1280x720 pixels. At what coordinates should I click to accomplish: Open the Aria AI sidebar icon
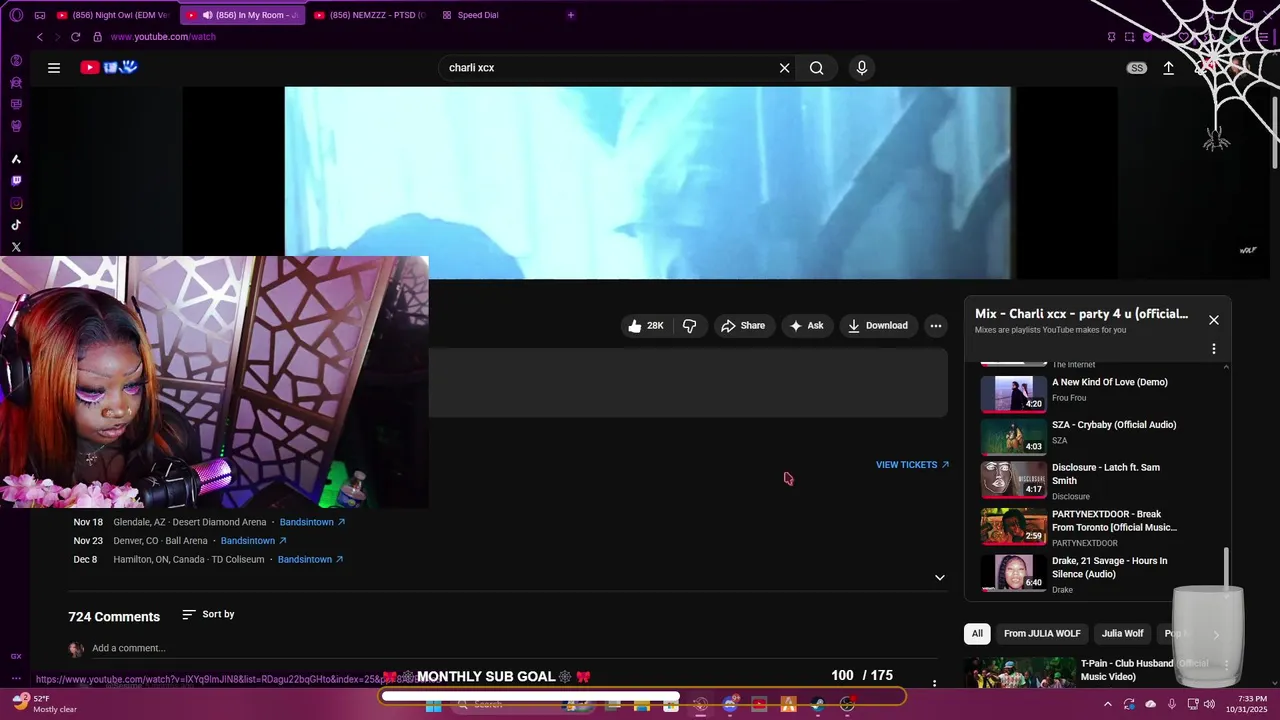16,159
